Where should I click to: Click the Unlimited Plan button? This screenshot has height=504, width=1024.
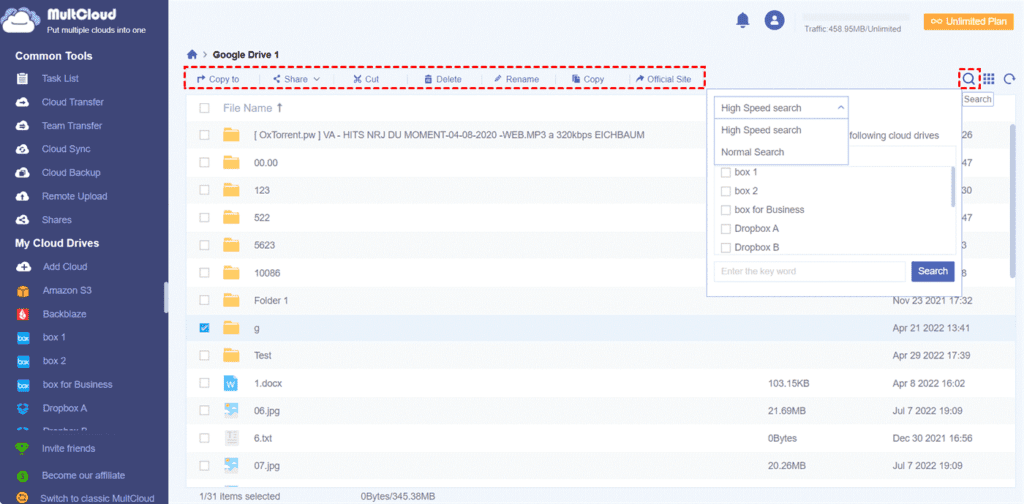(968, 22)
